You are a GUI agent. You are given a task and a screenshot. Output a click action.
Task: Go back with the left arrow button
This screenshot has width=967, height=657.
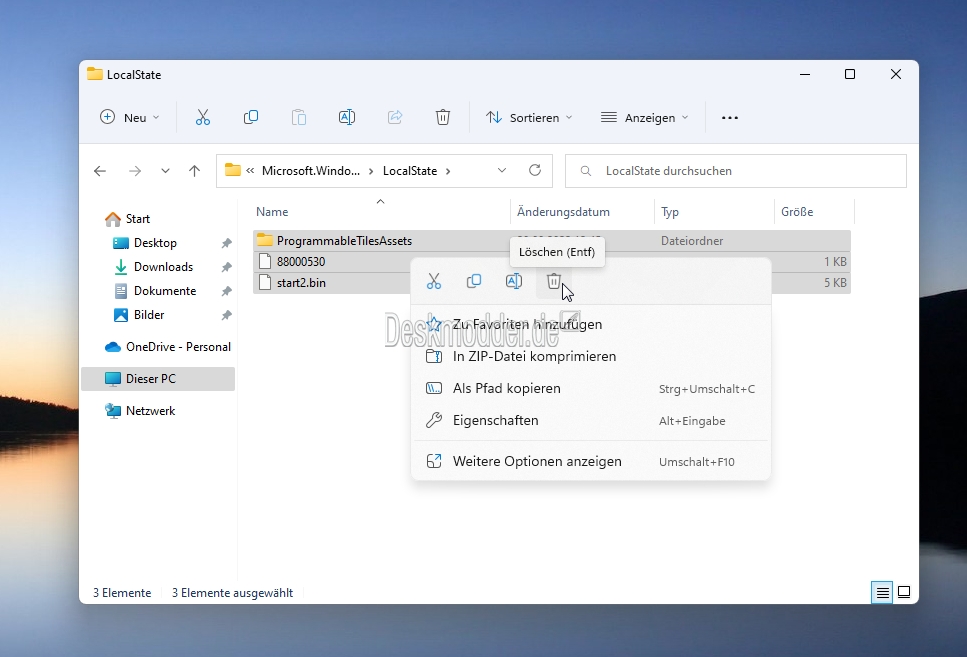coord(100,171)
